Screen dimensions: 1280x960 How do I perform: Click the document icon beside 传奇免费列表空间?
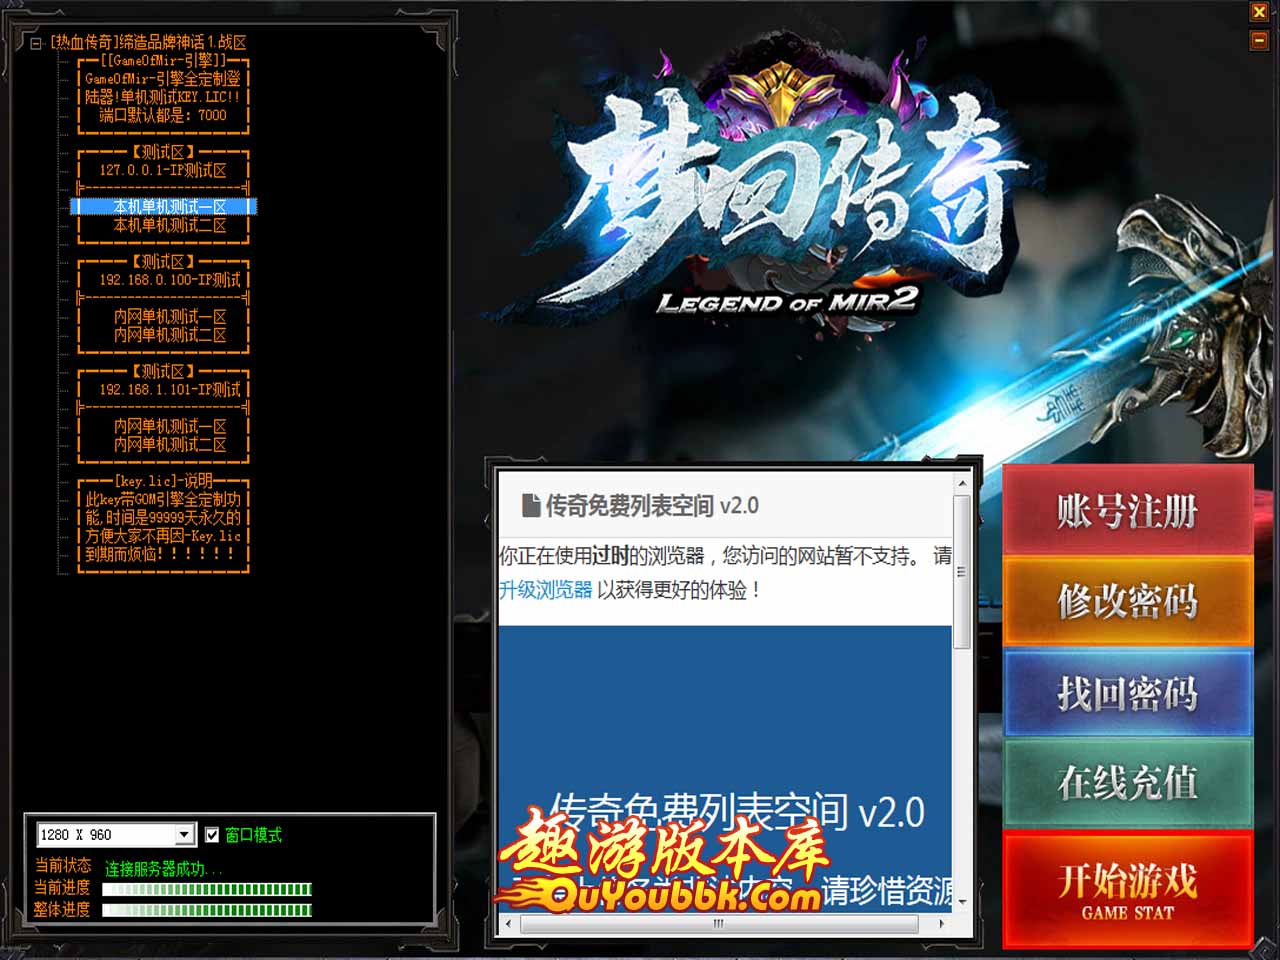[531, 505]
